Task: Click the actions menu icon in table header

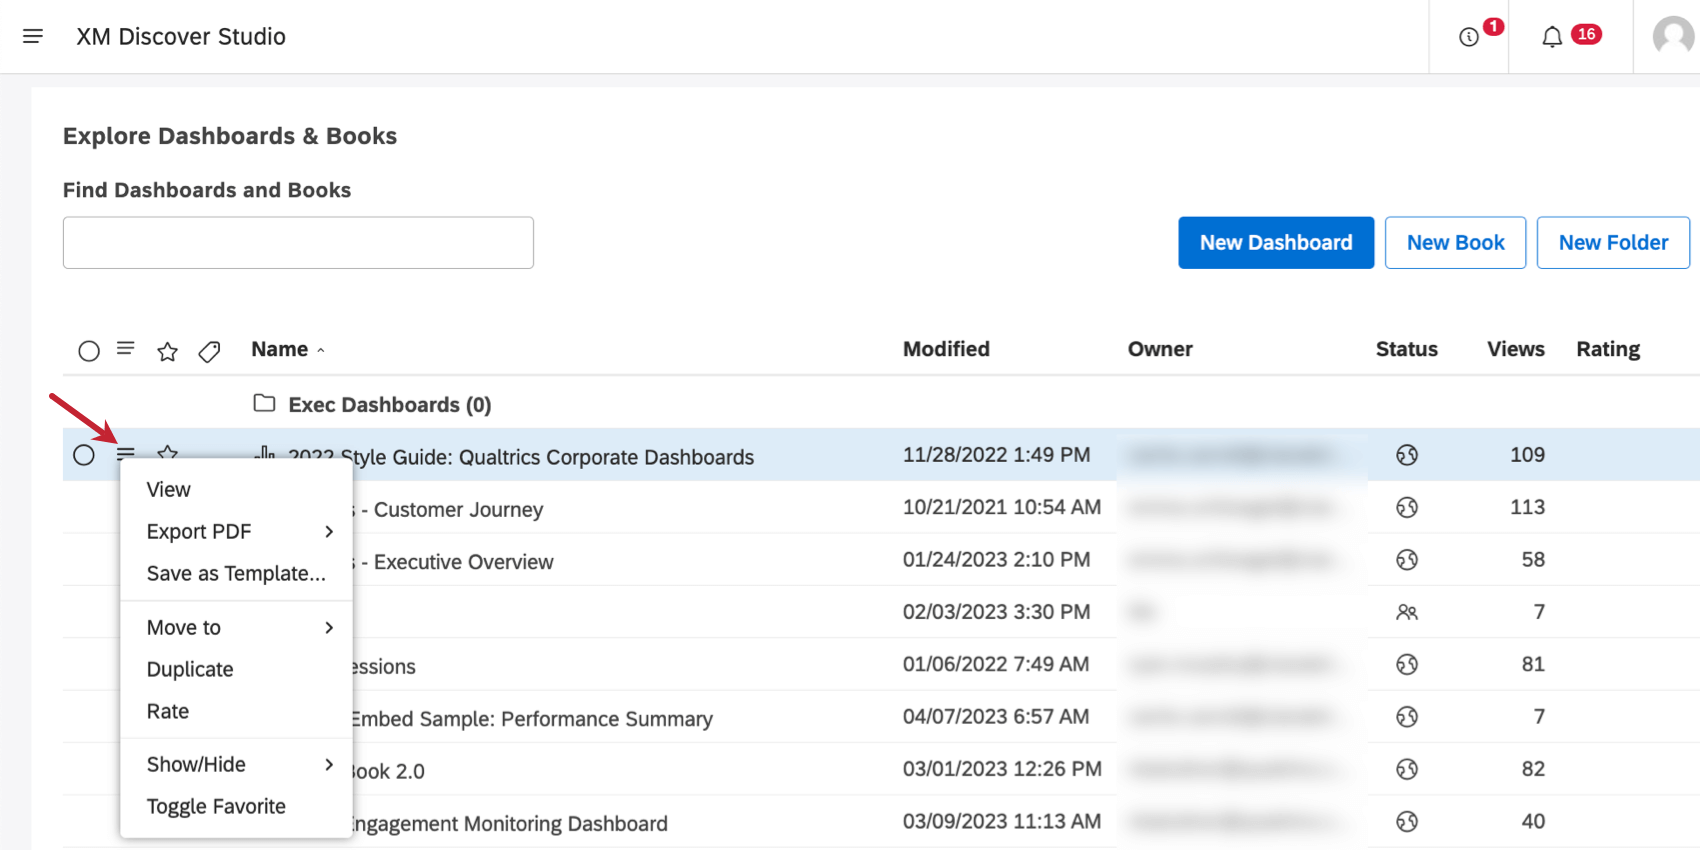Action: click(125, 349)
